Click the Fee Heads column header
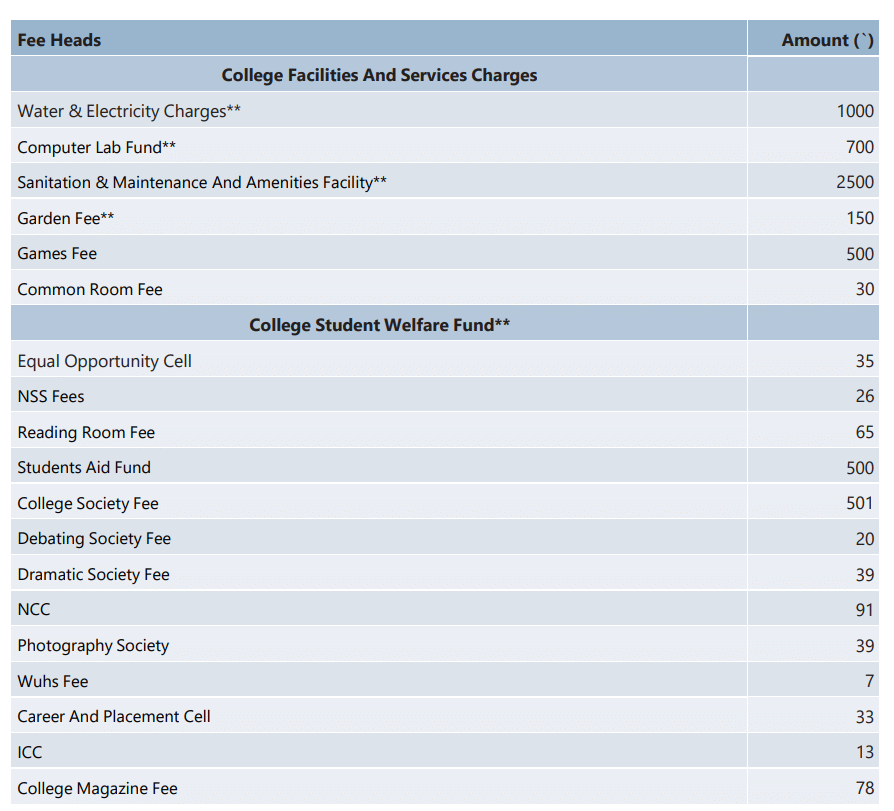Image resolution: width=894 pixels, height=811 pixels. (59, 40)
